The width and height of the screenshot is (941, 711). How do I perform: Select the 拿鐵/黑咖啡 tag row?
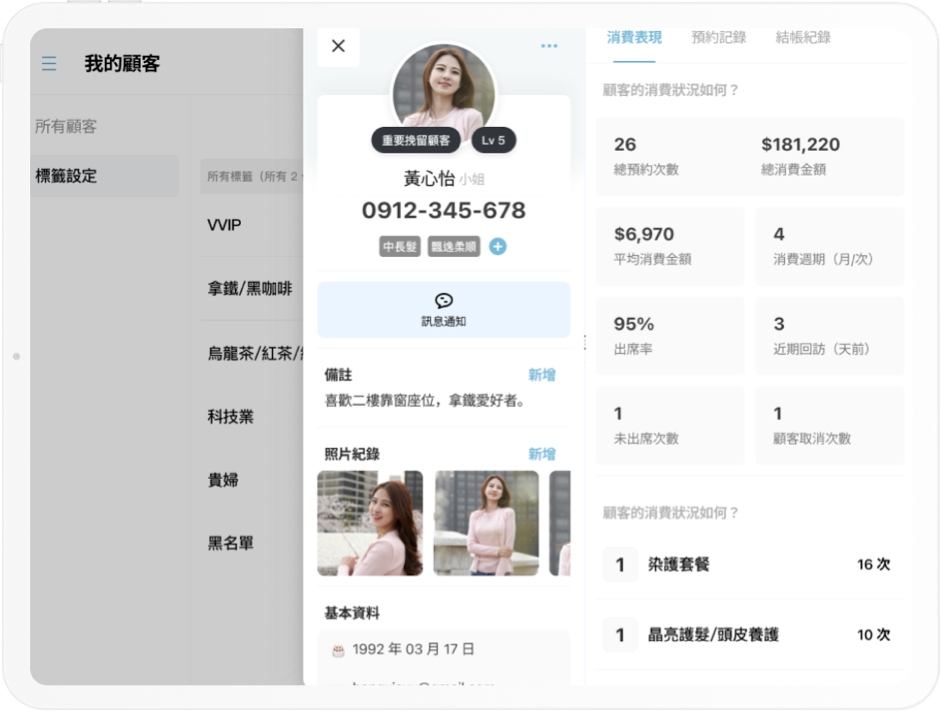pos(251,289)
